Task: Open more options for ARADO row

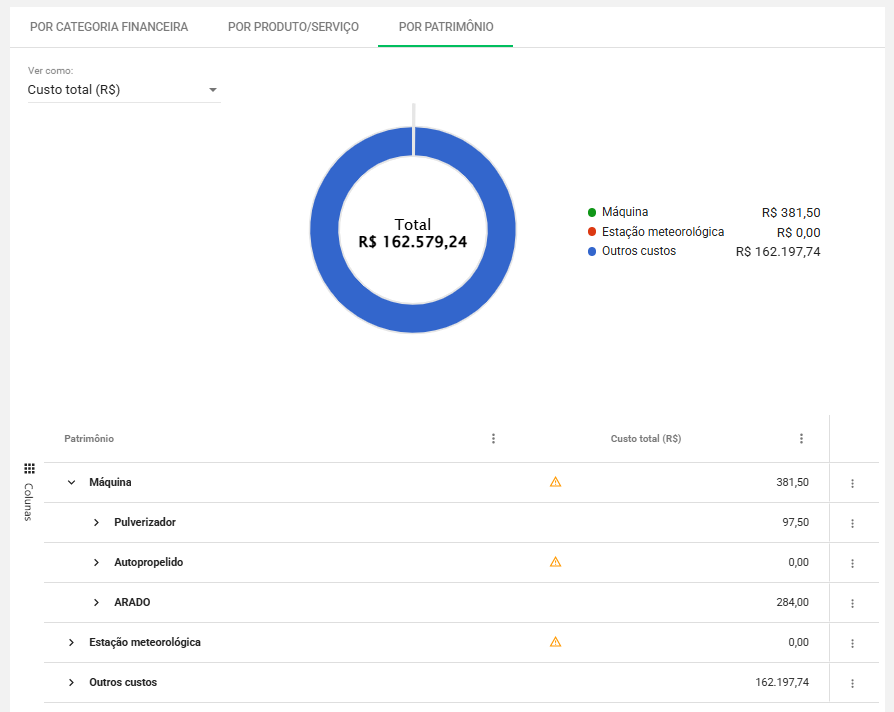Action: click(852, 603)
